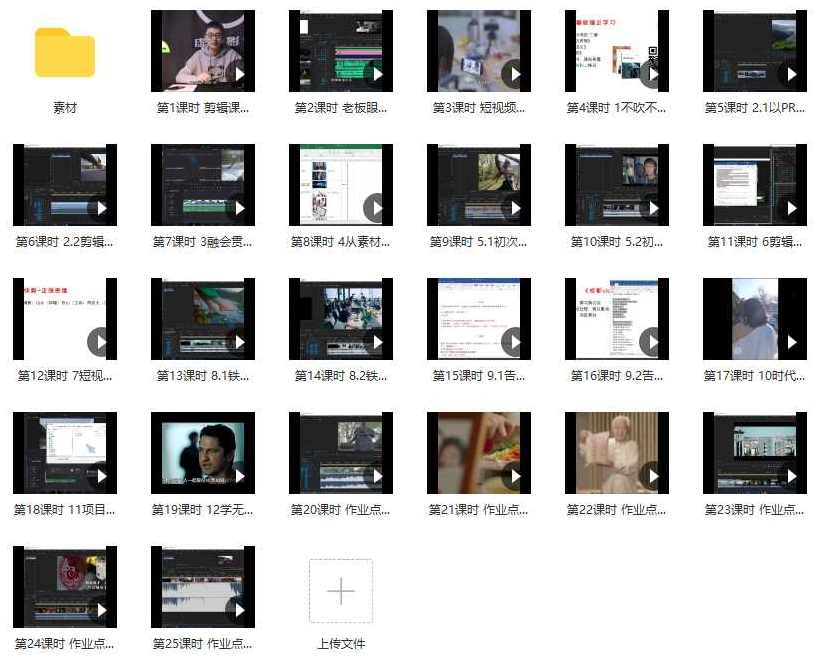Viewport: 813px width, 656px height.
Task: Play 第12课时 video via its play icon
Action: tap(98, 342)
